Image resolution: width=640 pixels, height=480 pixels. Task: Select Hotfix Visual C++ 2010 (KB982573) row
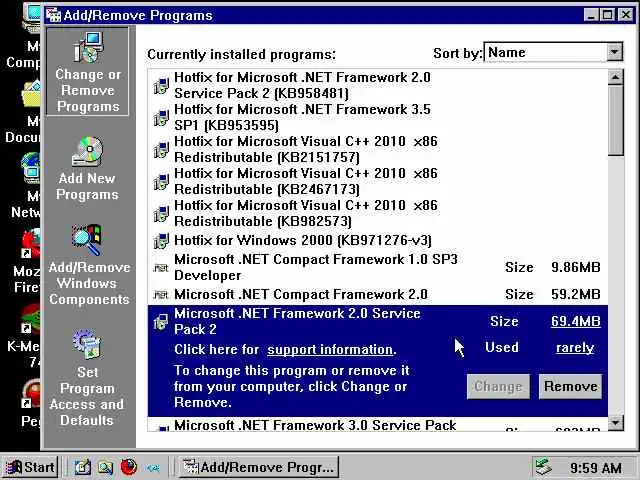tap(378, 213)
